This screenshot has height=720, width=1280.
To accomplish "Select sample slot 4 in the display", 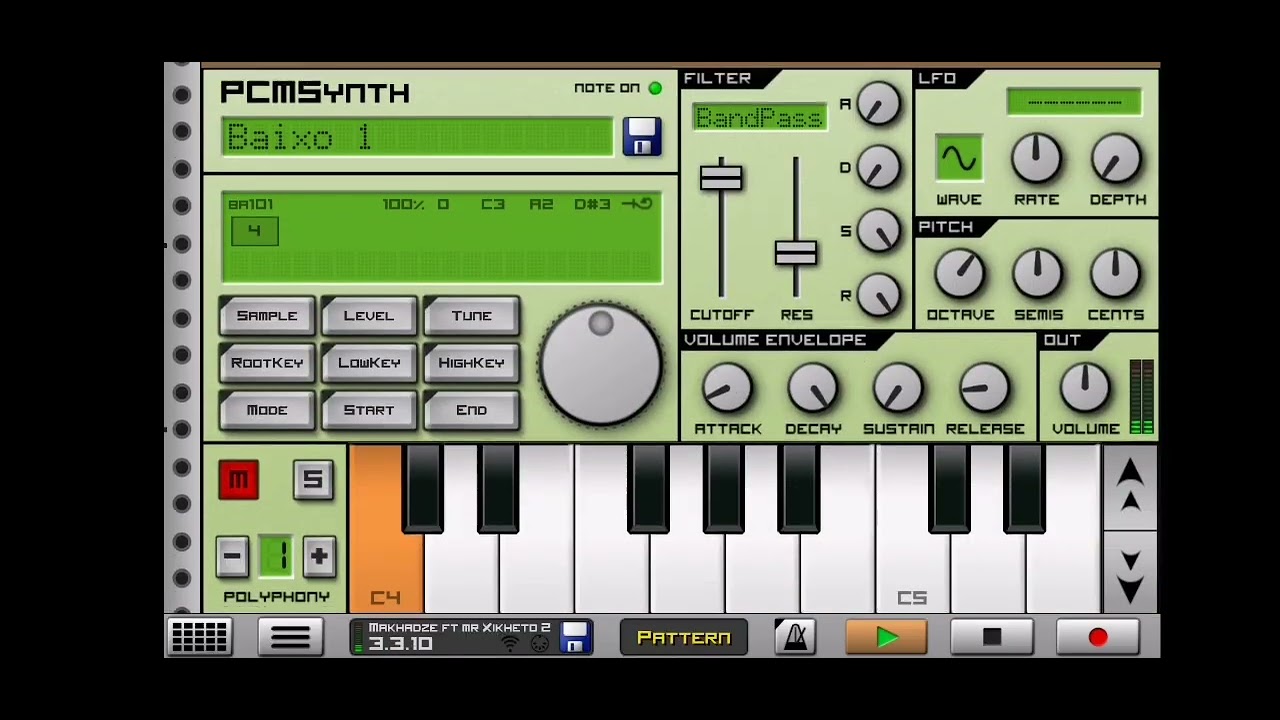I will click(x=254, y=231).
